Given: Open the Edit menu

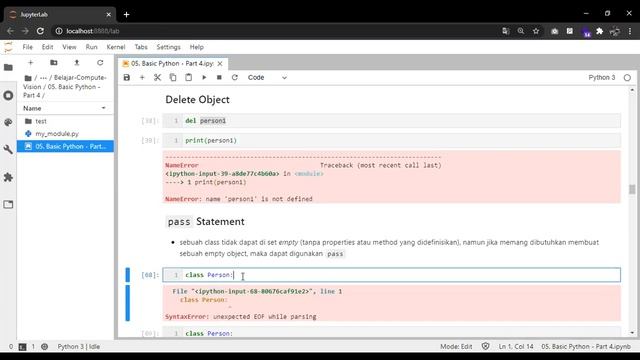Looking at the screenshot, I should (47, 47).
